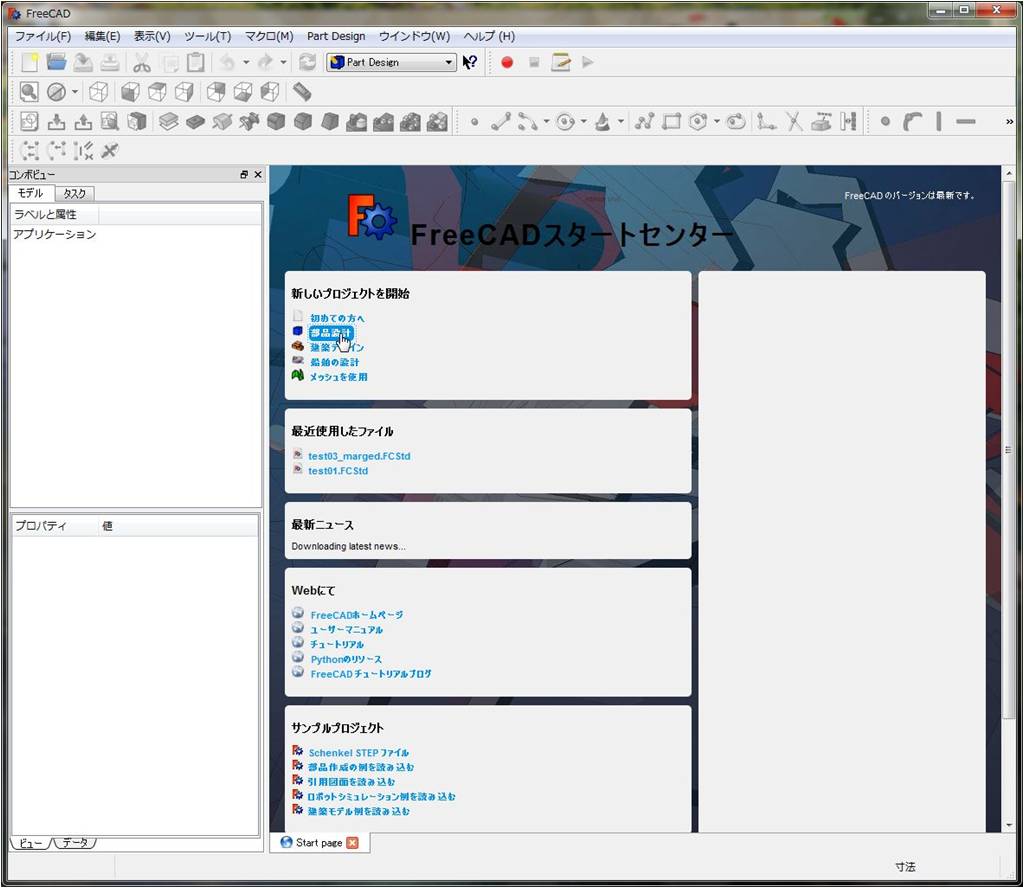Fit all content with the magnifier icon

pyautogui.click(x=29, y=92)
